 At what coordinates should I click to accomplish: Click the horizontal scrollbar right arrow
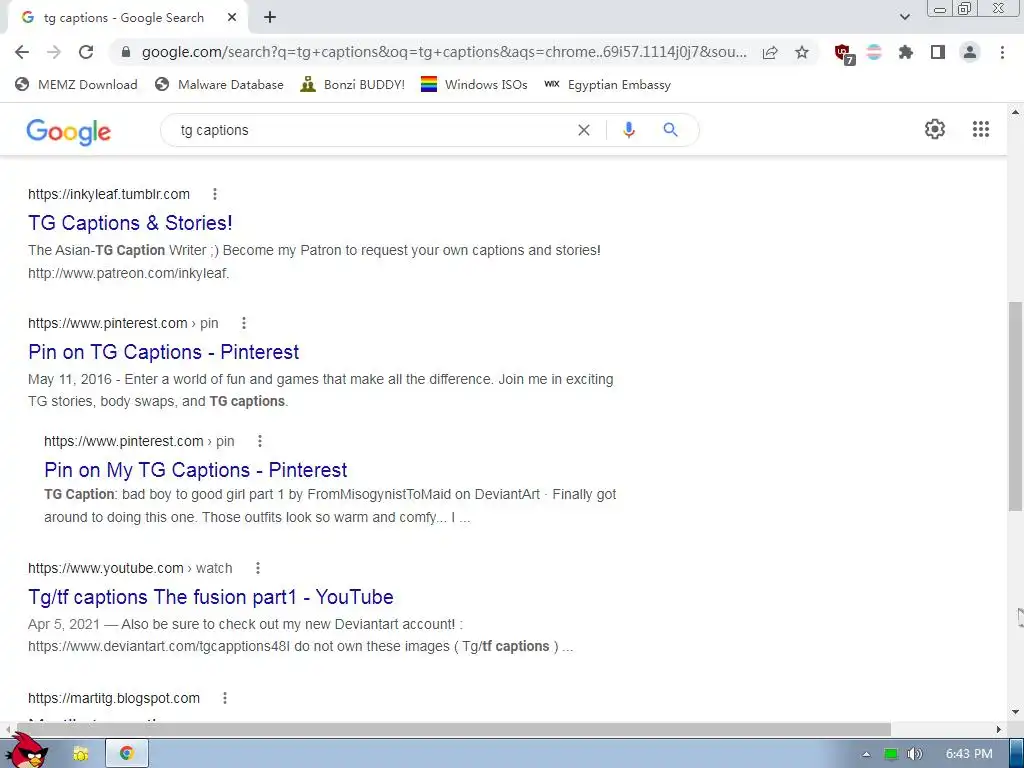[999, 729]
